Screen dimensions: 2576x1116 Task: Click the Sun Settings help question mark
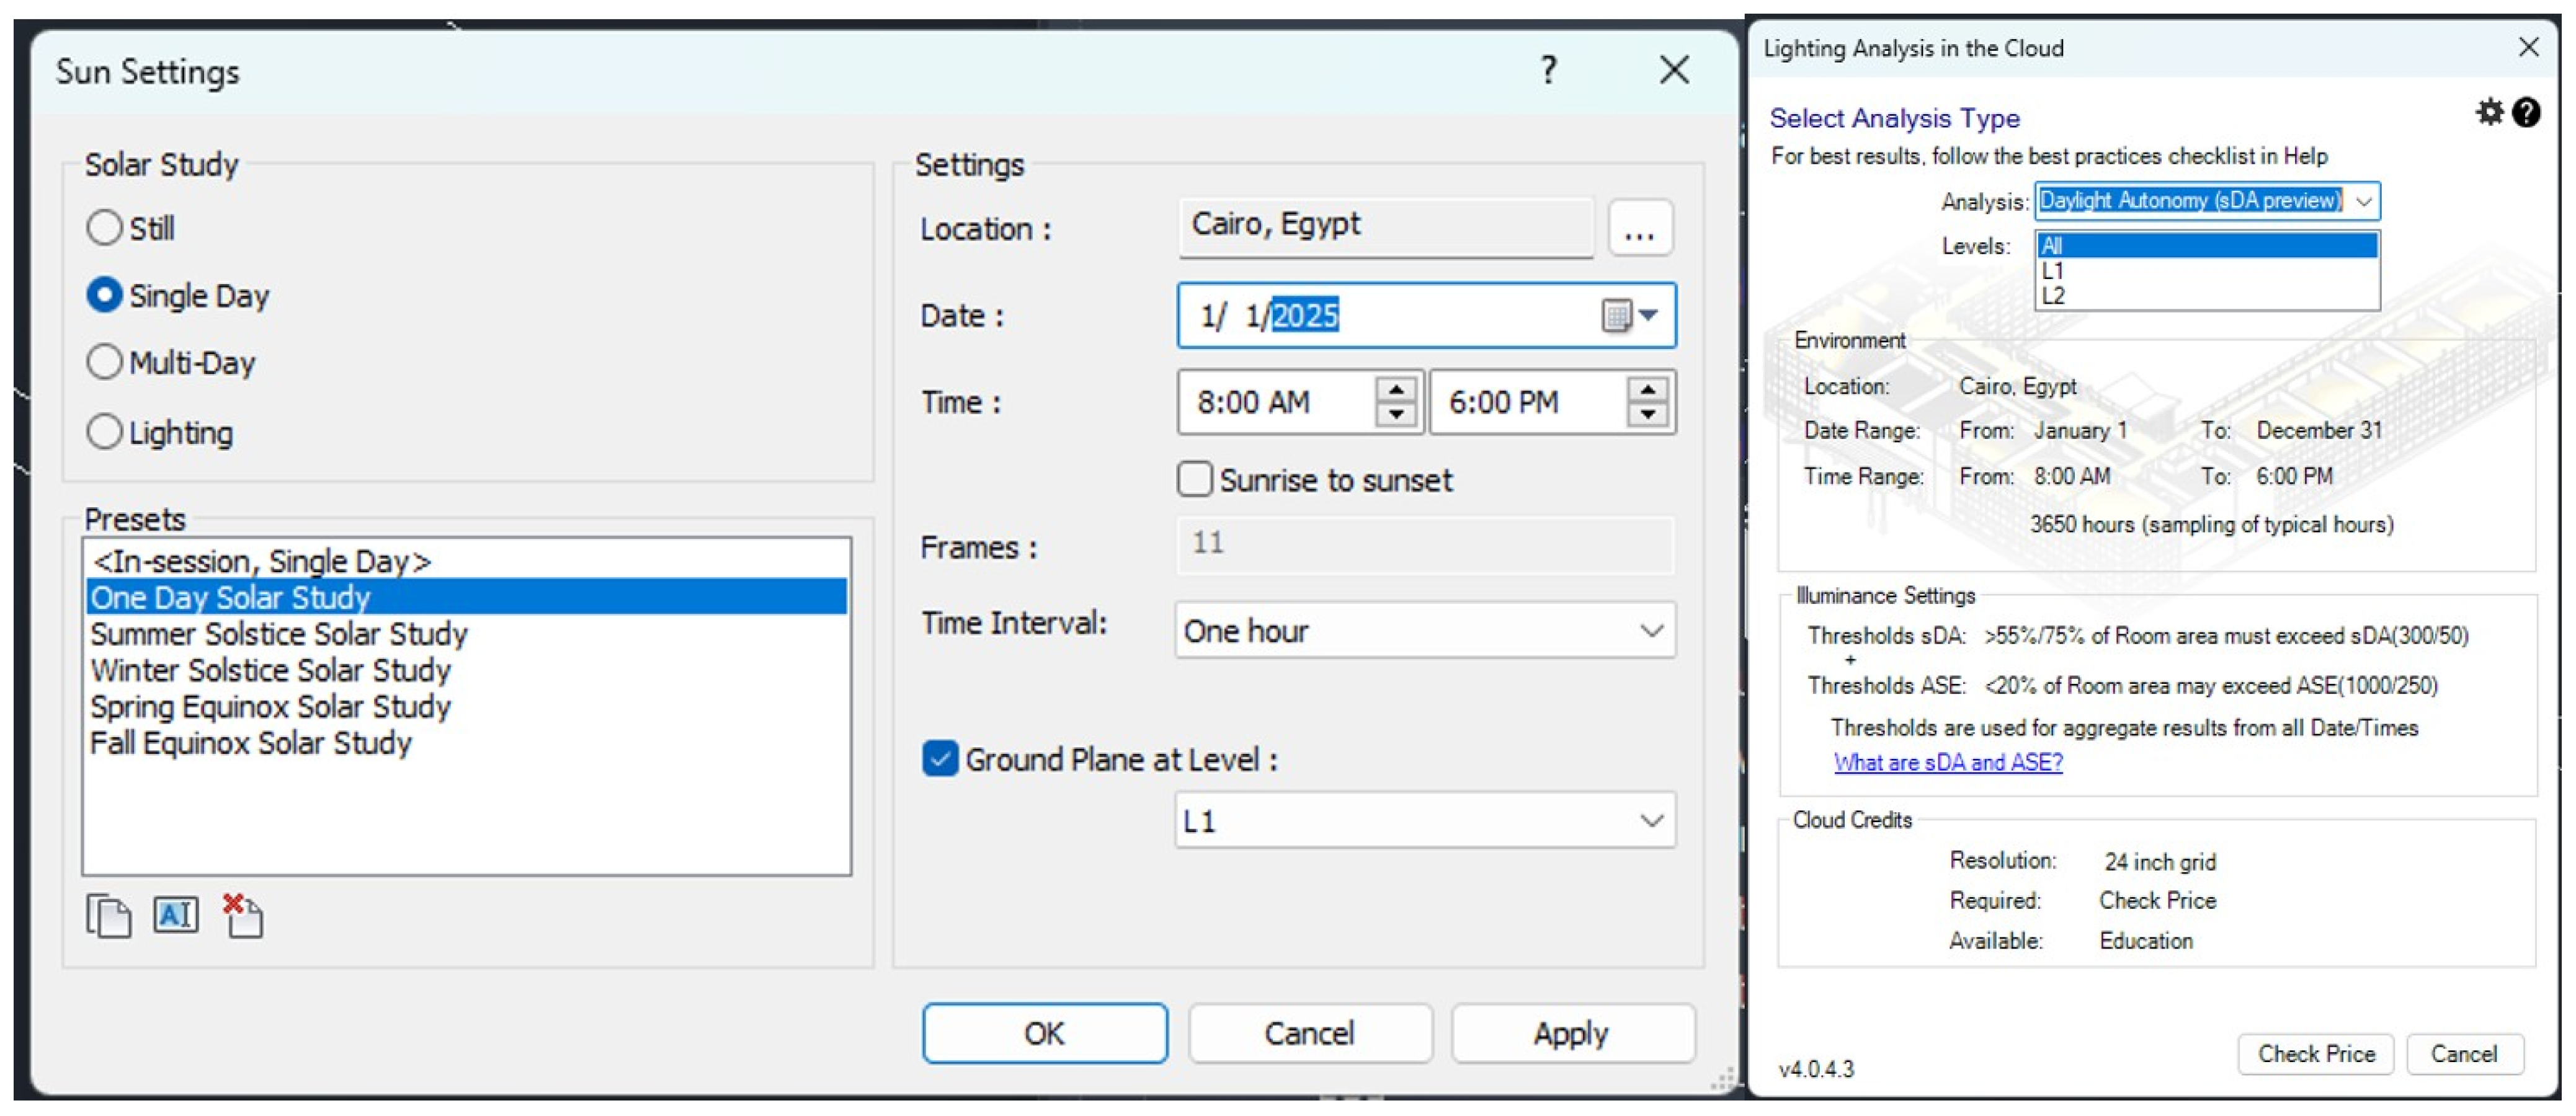1548,70
